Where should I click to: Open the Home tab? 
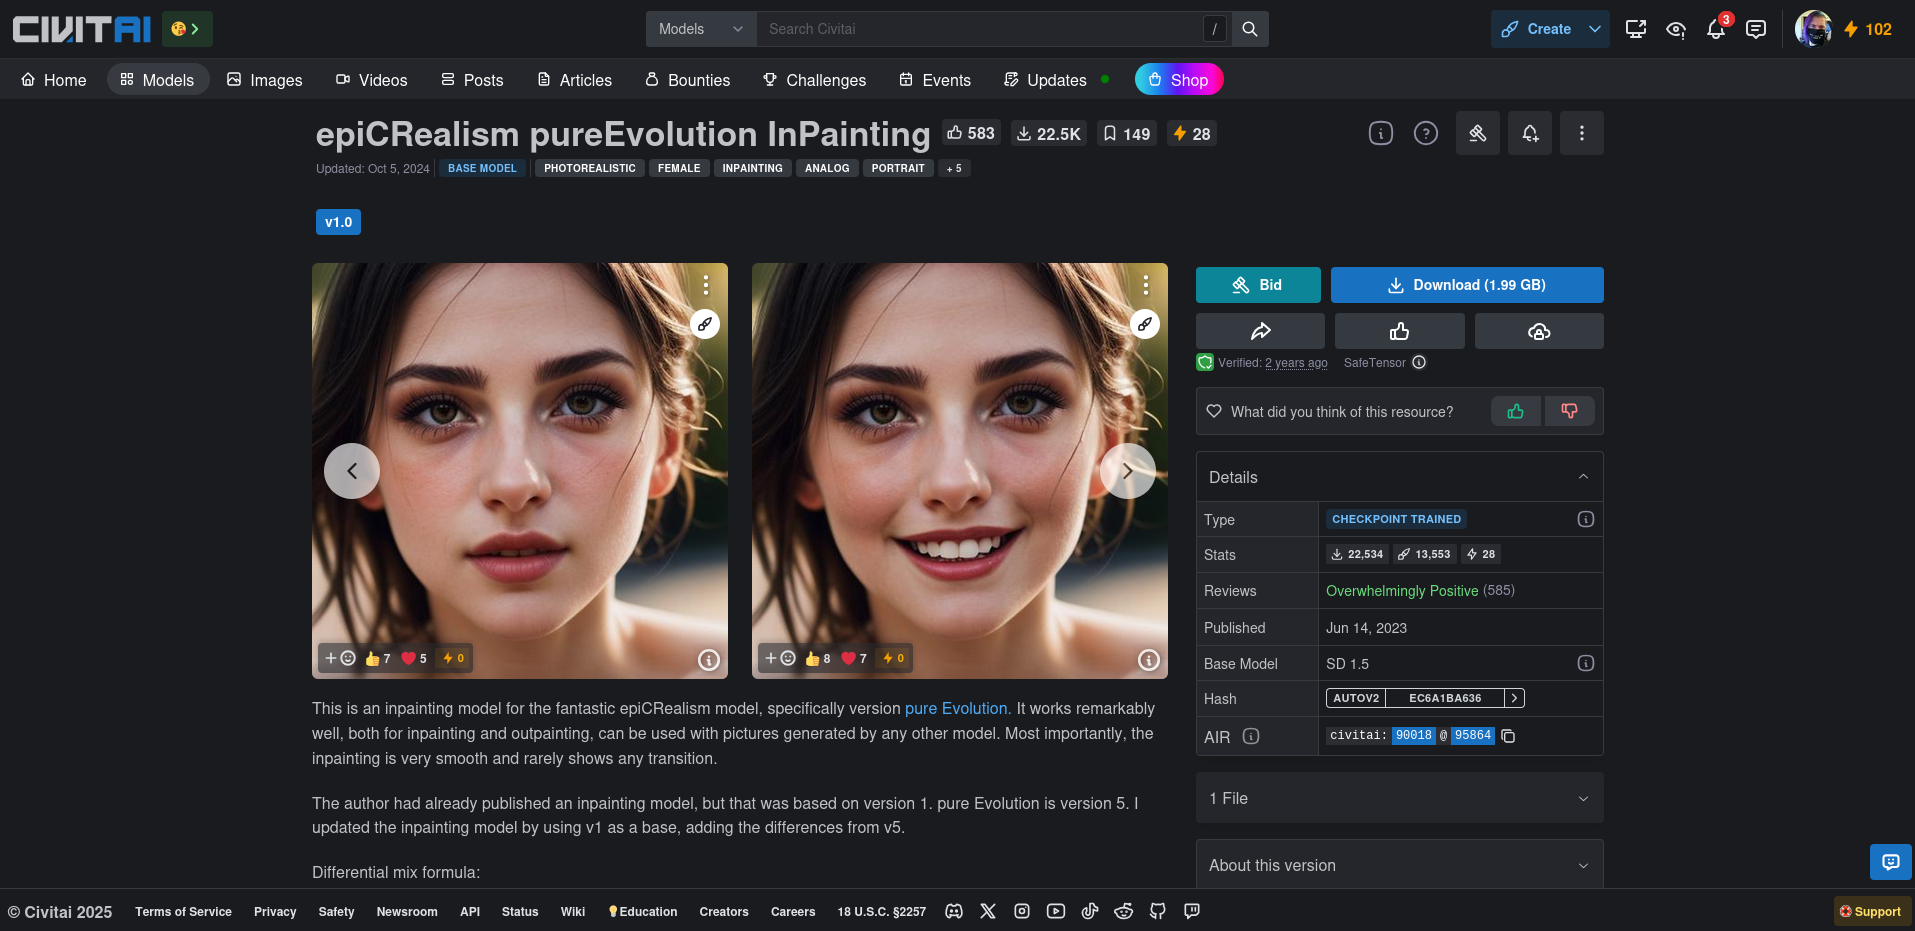click(54, 80)
